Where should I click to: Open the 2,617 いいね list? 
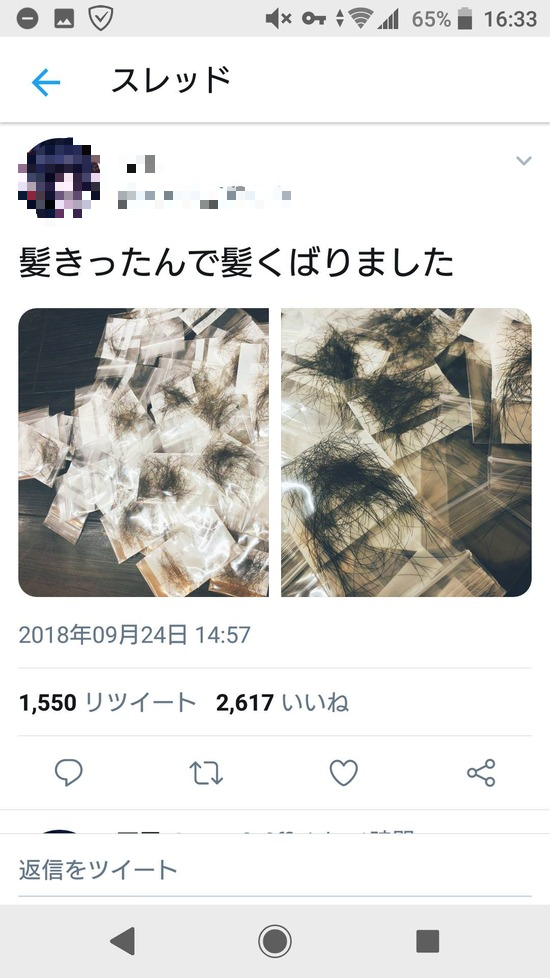click(282, 703)
